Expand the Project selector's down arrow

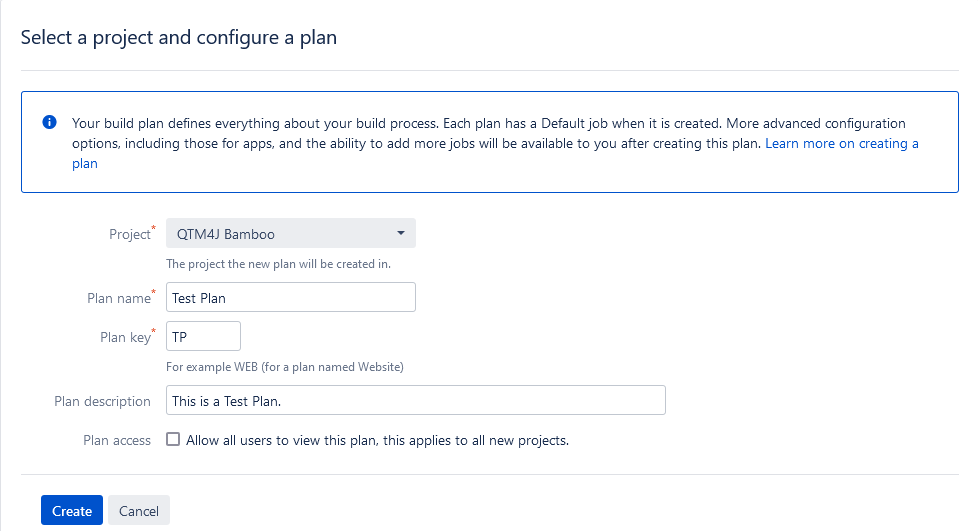point(400,234)
